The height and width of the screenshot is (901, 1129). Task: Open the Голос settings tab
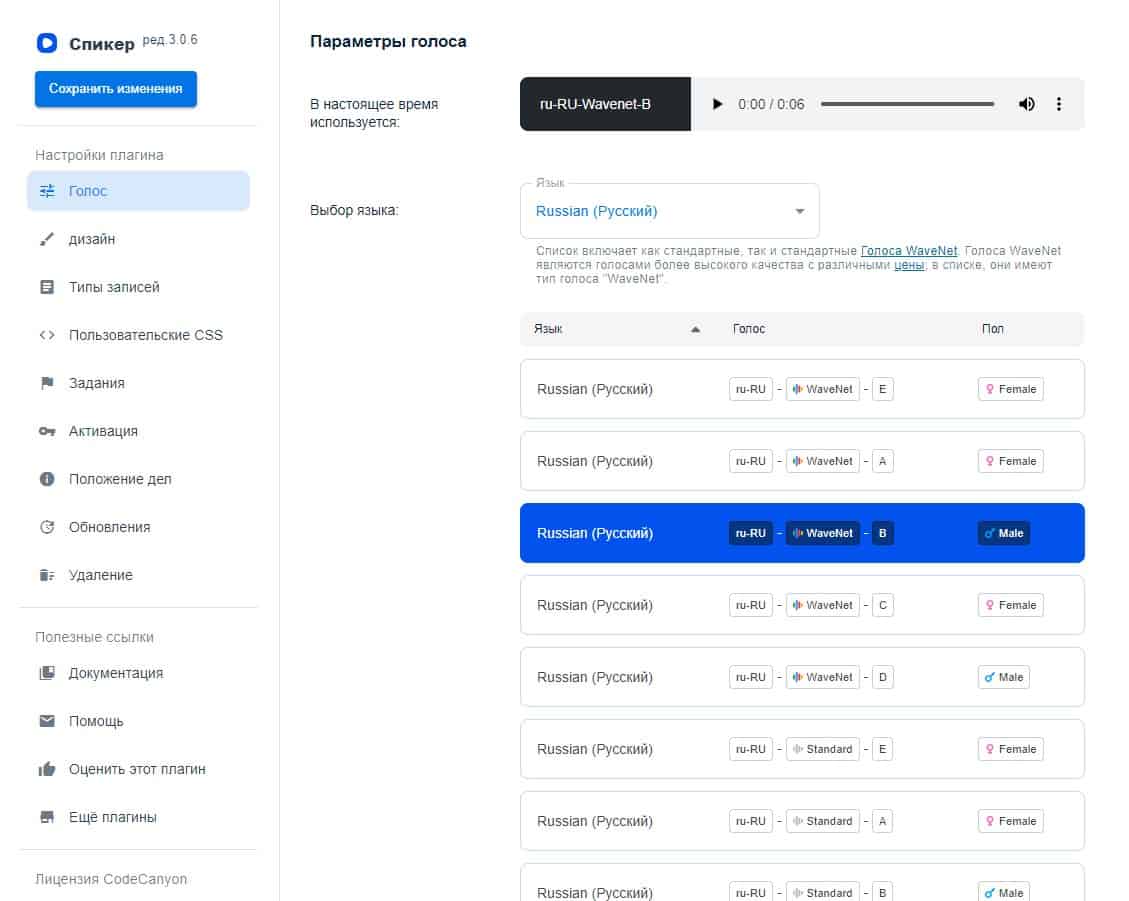(x=138, y=191)
